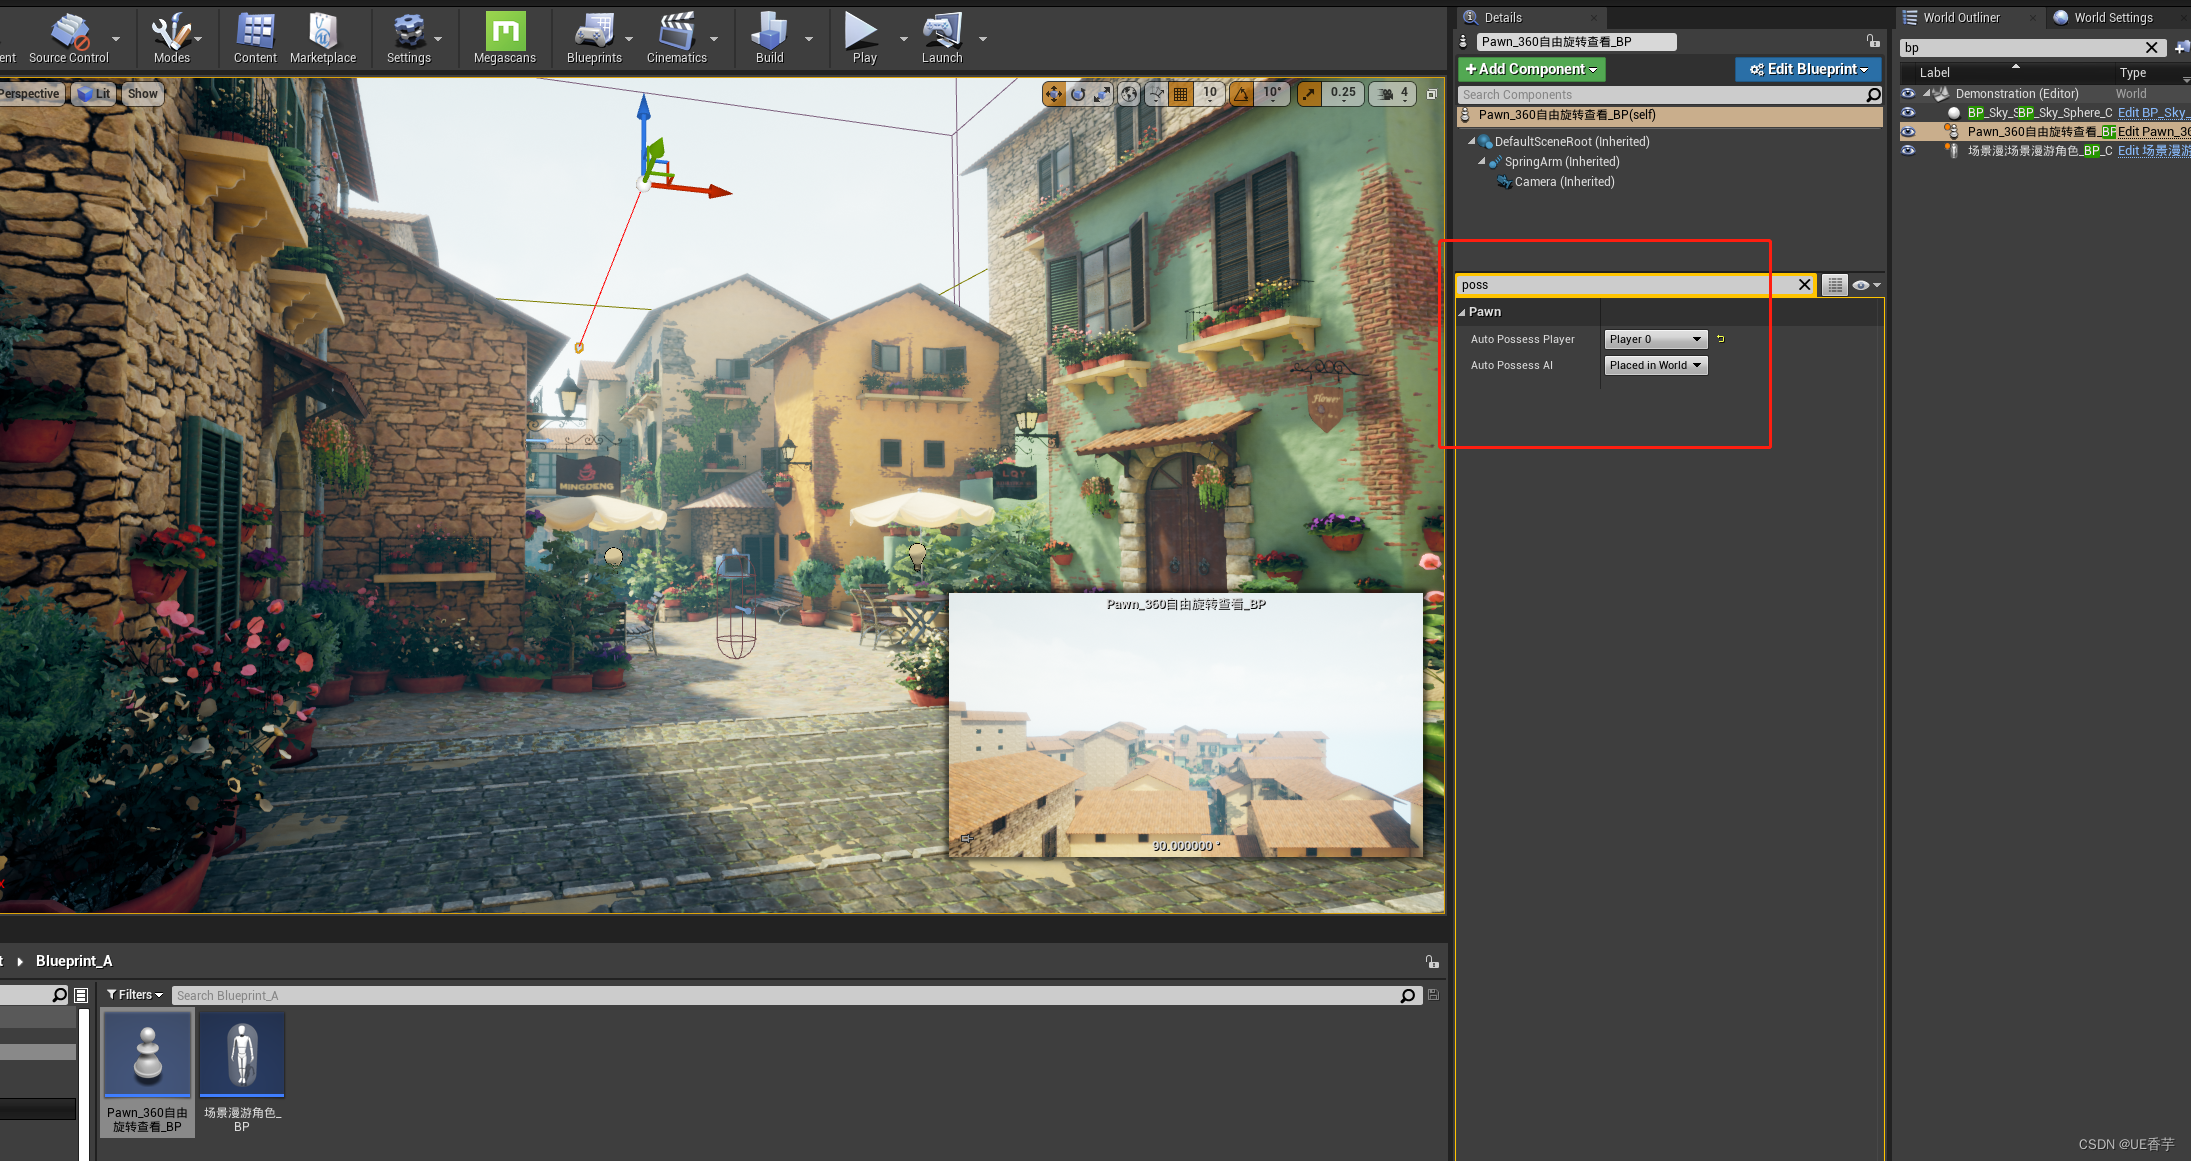Image resolution: width=2191 pixels, height=1161 pixels.
Task: Select the scale gizmo tool
Action: point(1102,94)
